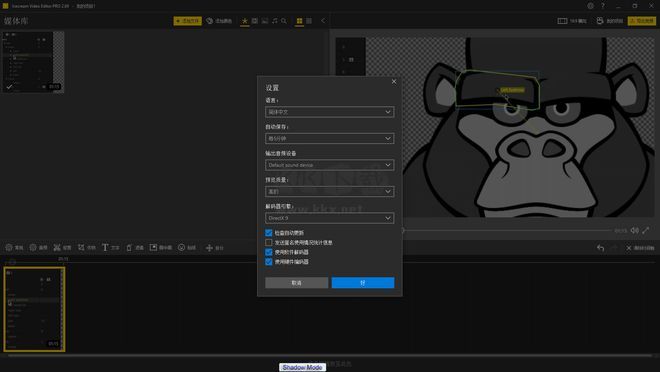
Task: Show all media star filter
Action: [x=245, y=21]
